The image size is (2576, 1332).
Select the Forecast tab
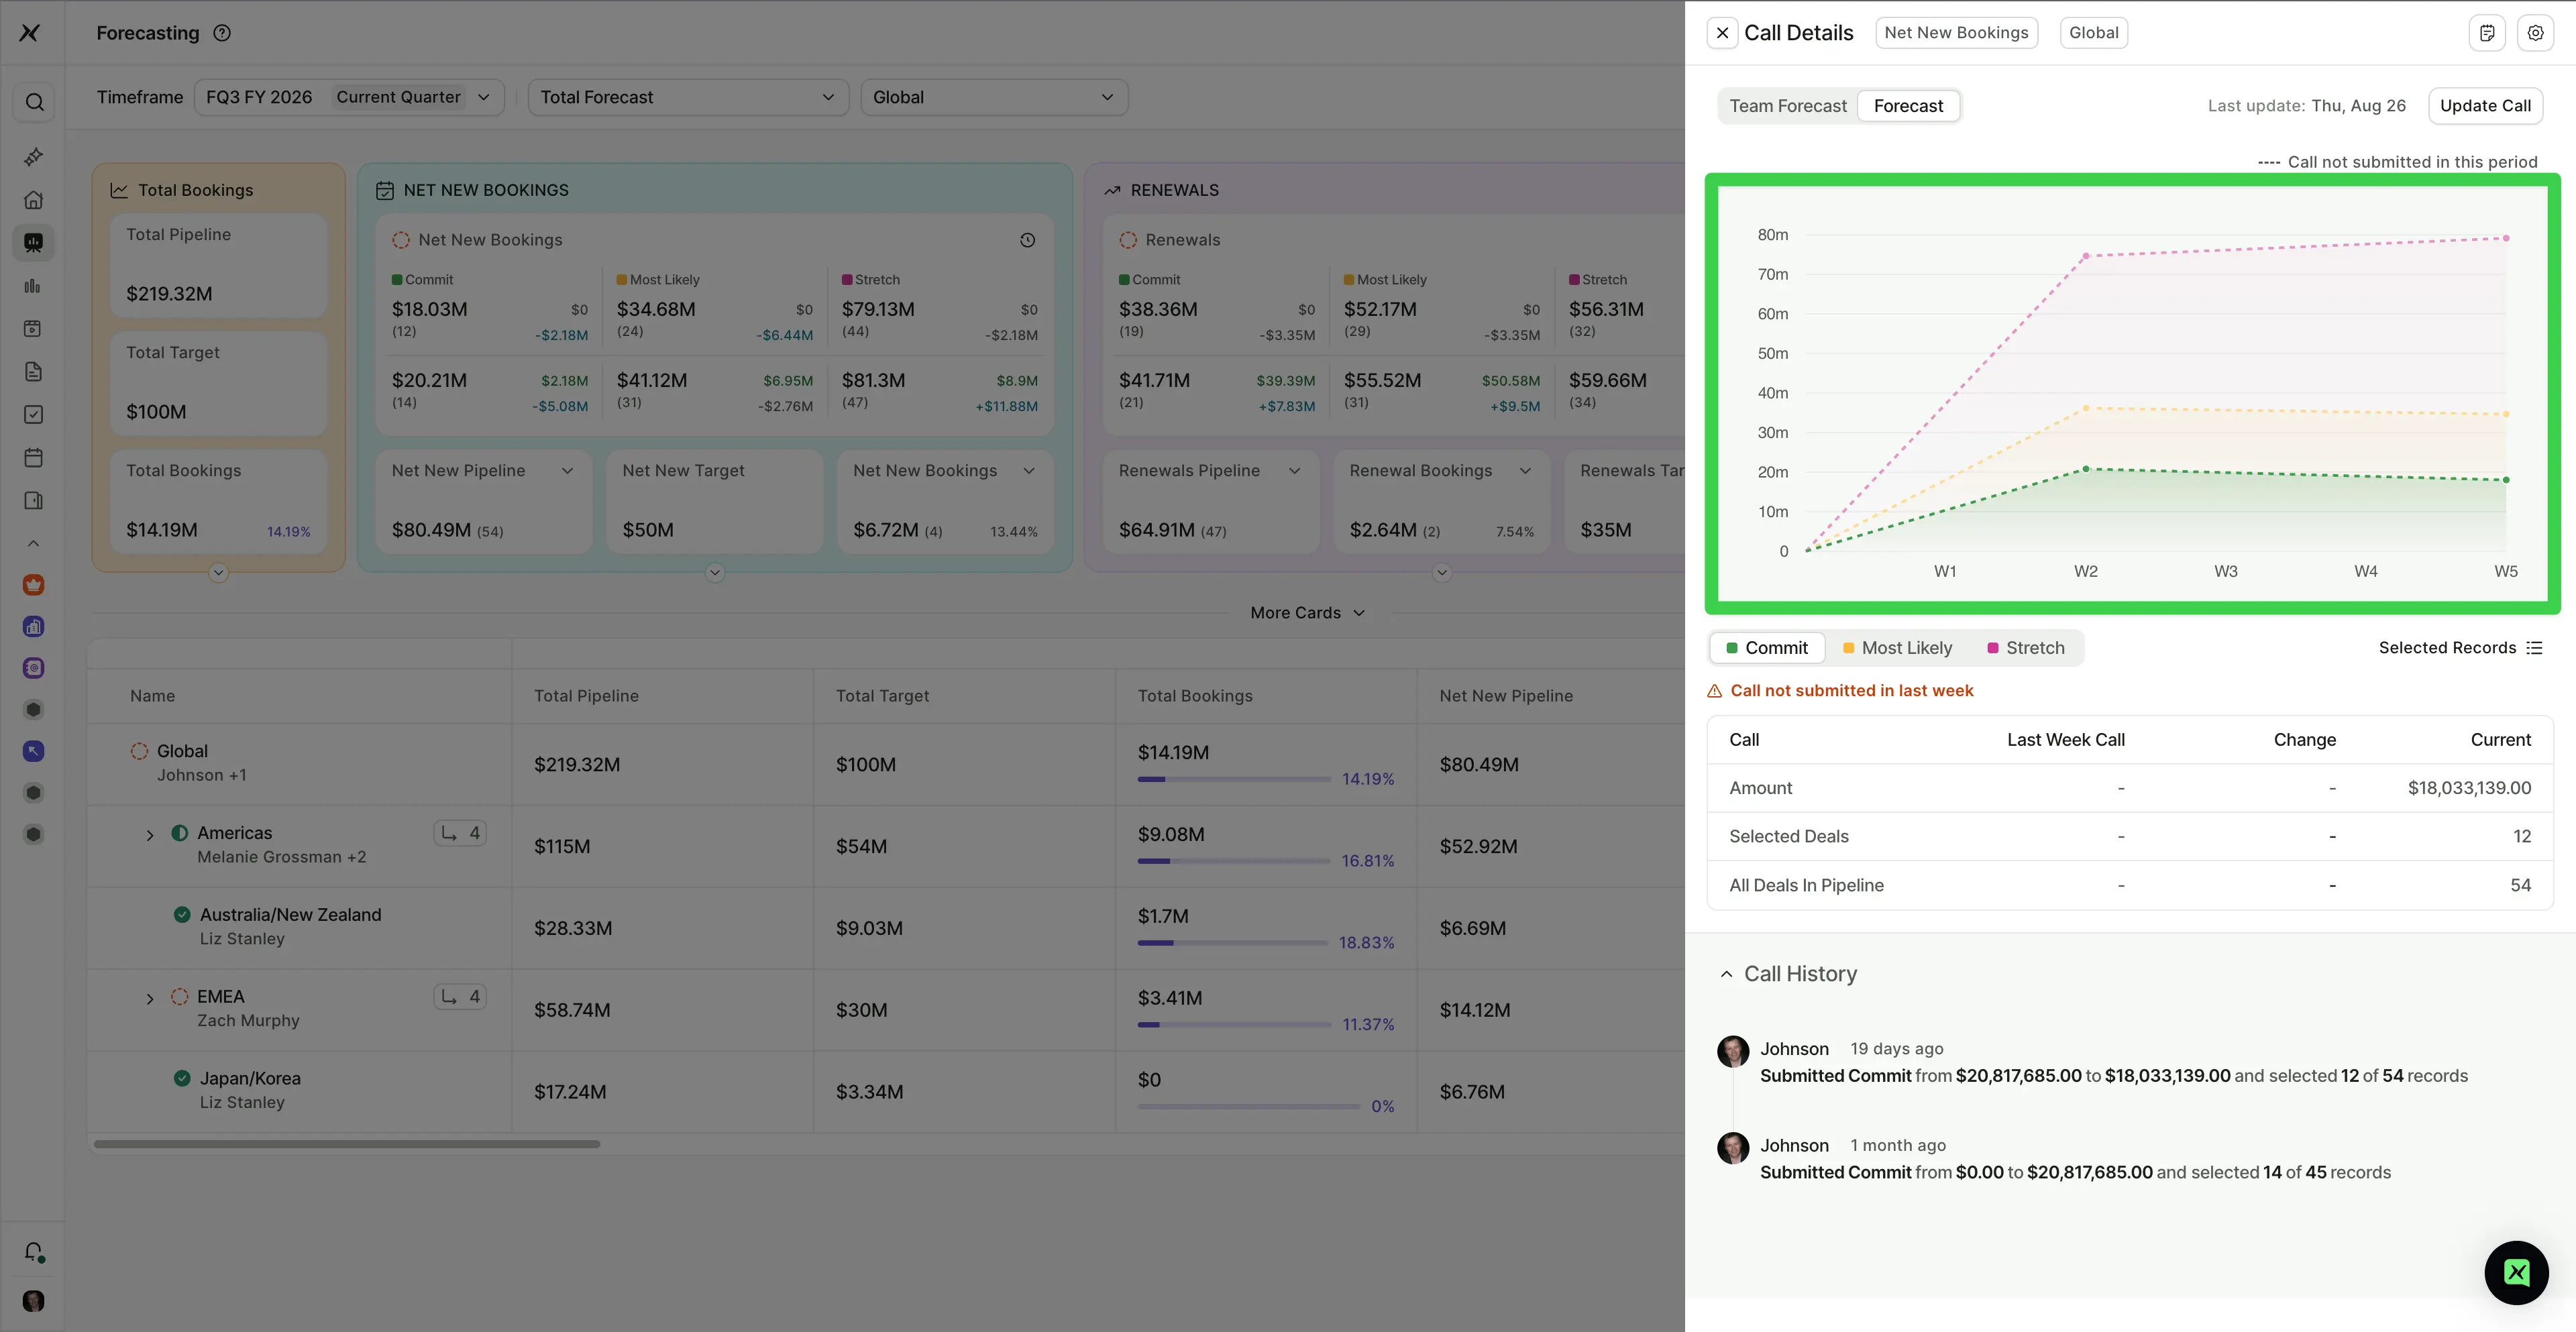point(1908,106)
